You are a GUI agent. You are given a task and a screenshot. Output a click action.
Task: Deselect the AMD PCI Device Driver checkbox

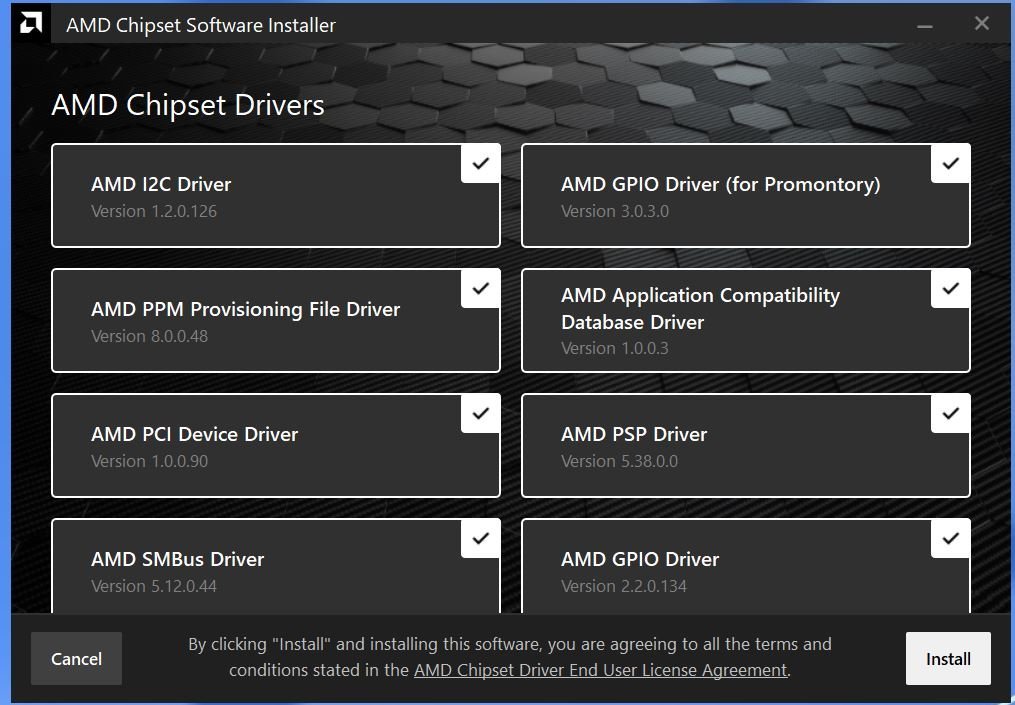tap(480, 414)
